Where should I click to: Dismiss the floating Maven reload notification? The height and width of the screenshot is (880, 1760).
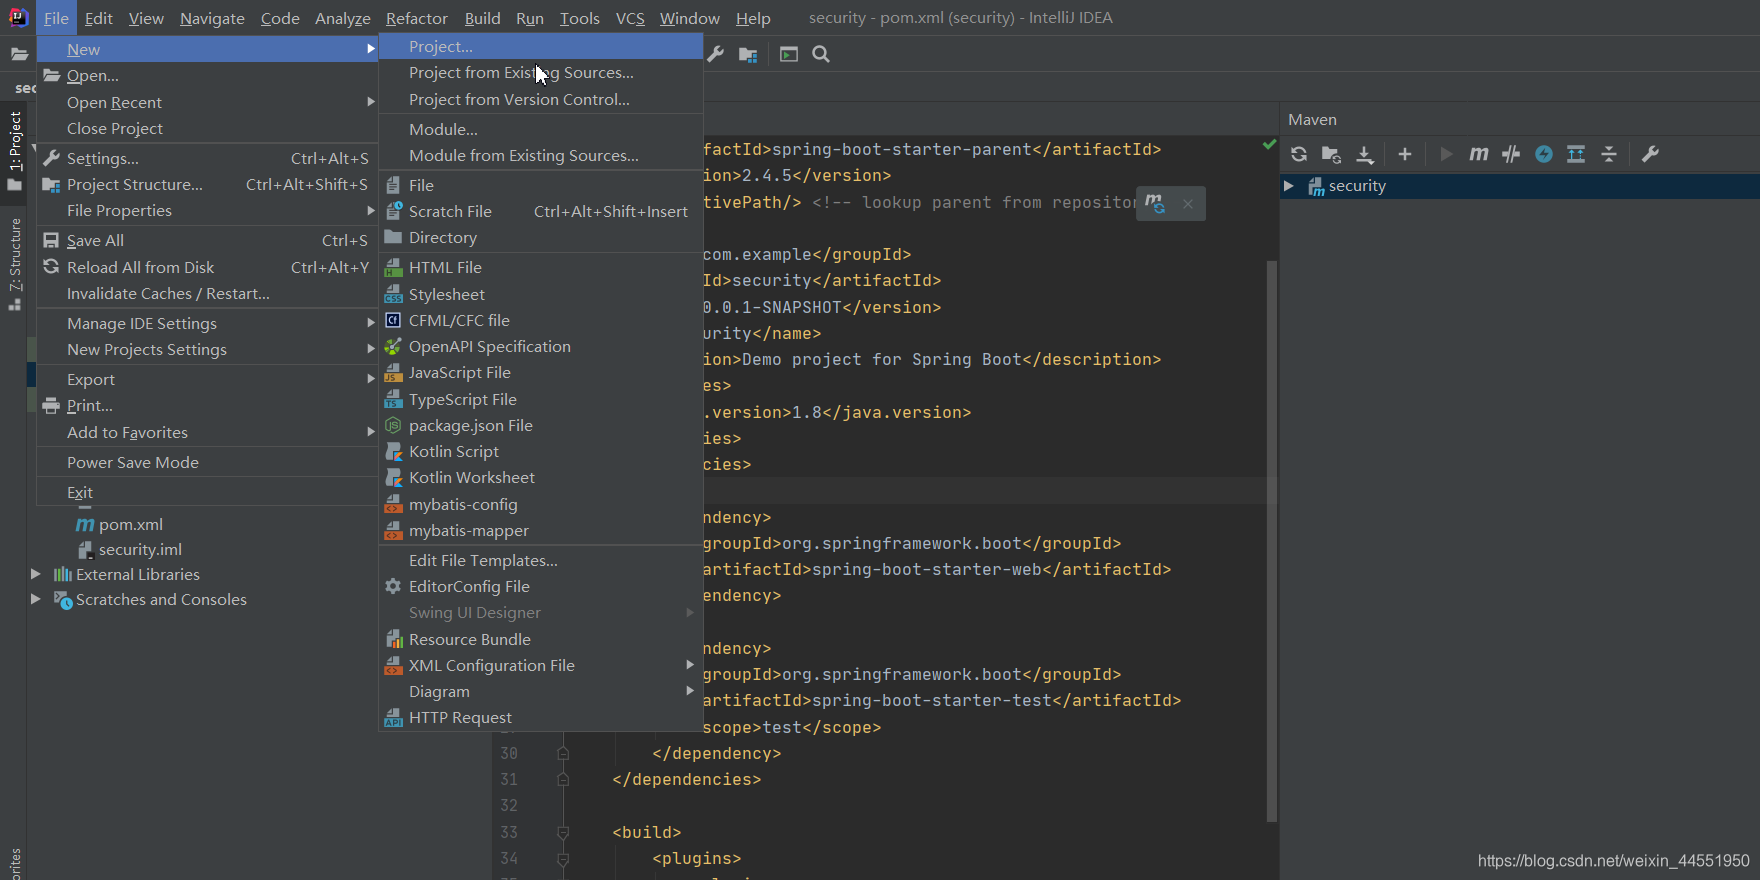point(1188,204)
